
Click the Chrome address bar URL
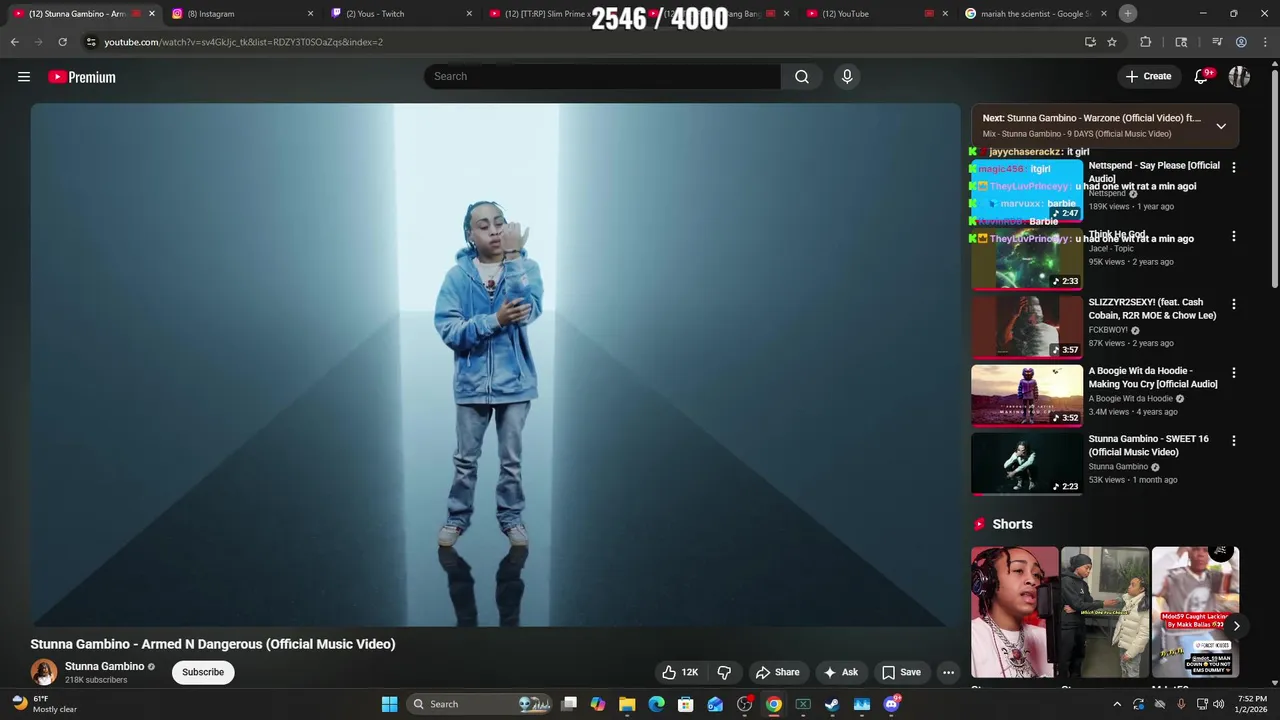coord(243,42)
